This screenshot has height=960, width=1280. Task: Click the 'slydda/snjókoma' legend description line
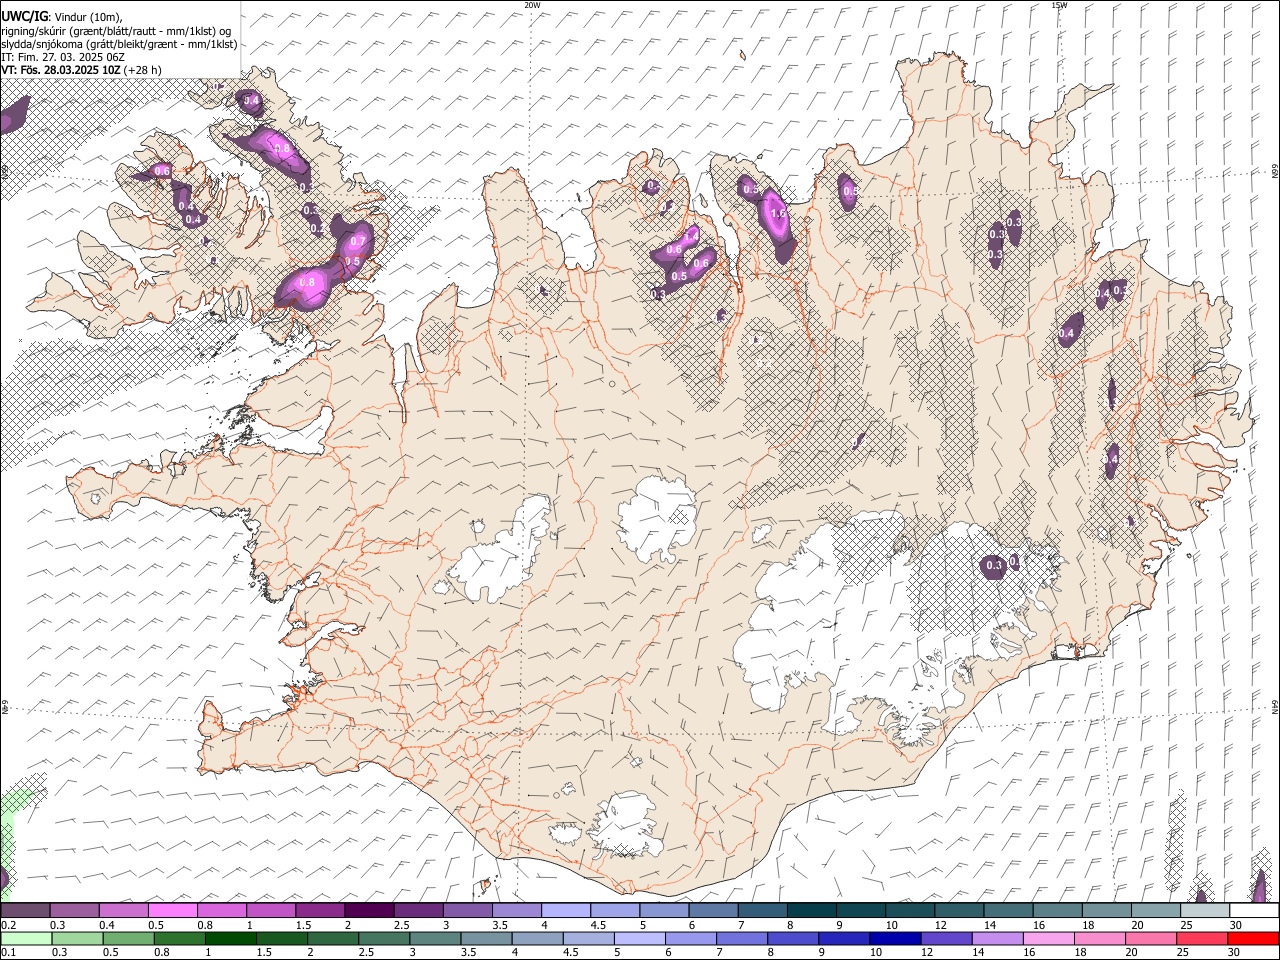tap(119, 44)
